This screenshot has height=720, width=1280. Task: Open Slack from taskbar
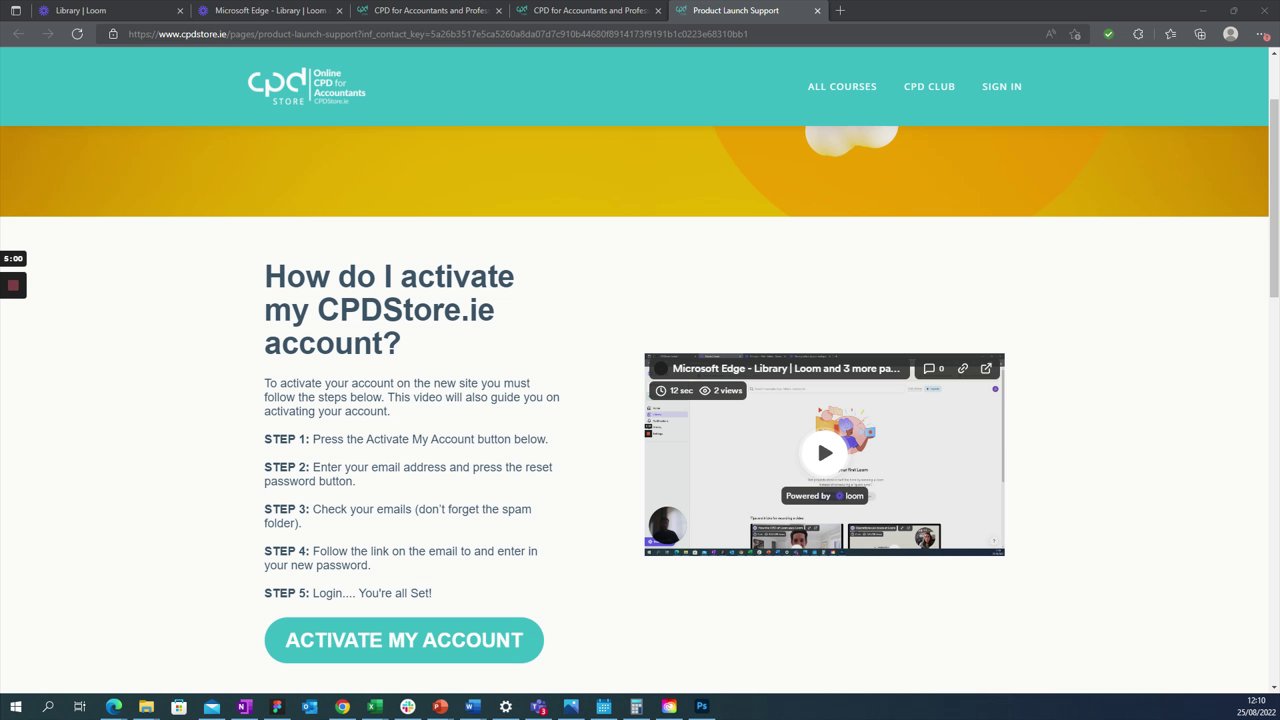(407, 706)
